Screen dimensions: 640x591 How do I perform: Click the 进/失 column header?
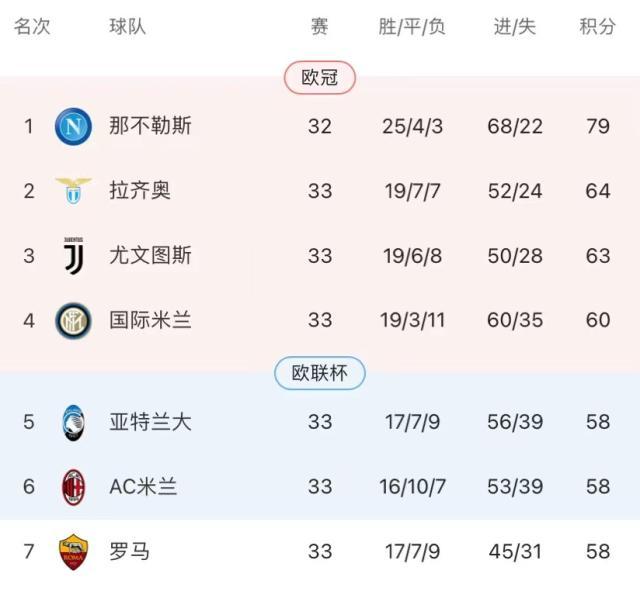(515, 27)
